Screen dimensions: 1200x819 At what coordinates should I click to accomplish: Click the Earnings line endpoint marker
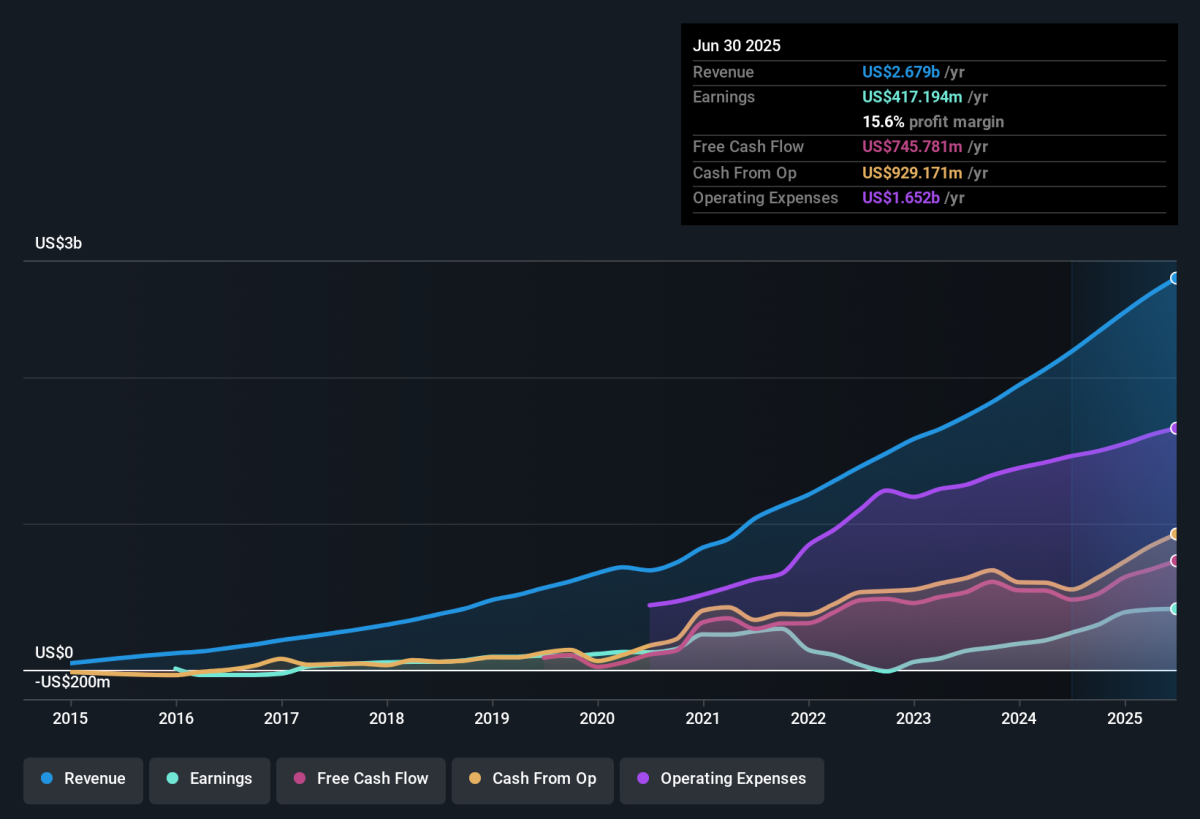(1176, 608)
